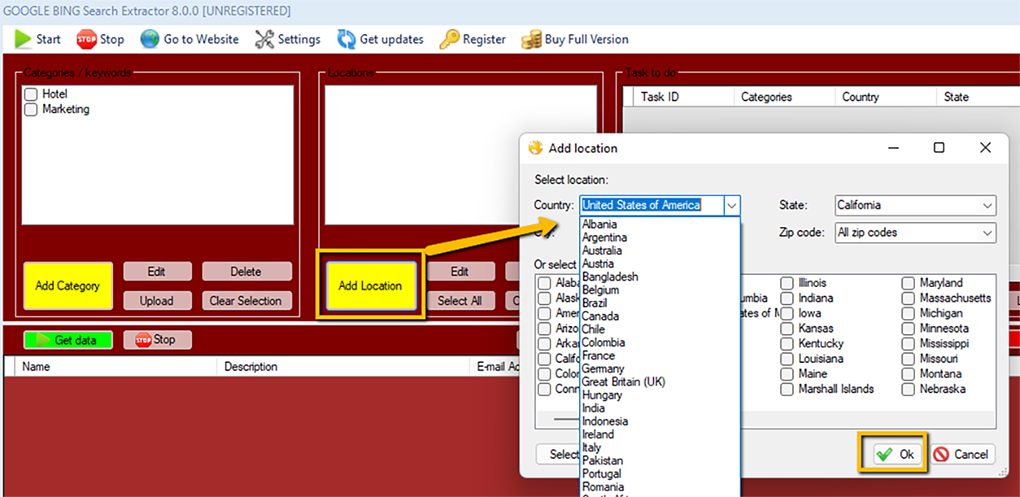Click the Country combo box text field
The width and height of the screenshot is (1020, 497).
pos(652,206)
